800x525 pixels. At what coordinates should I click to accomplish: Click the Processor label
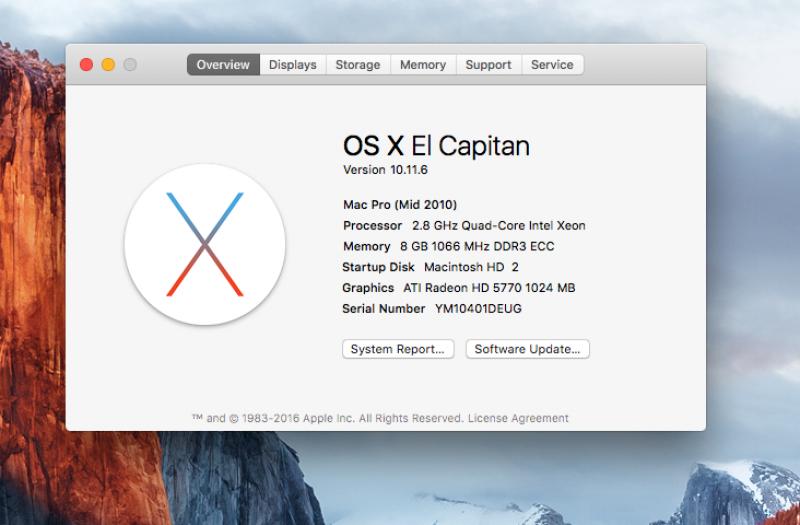[x=372, y=226]
